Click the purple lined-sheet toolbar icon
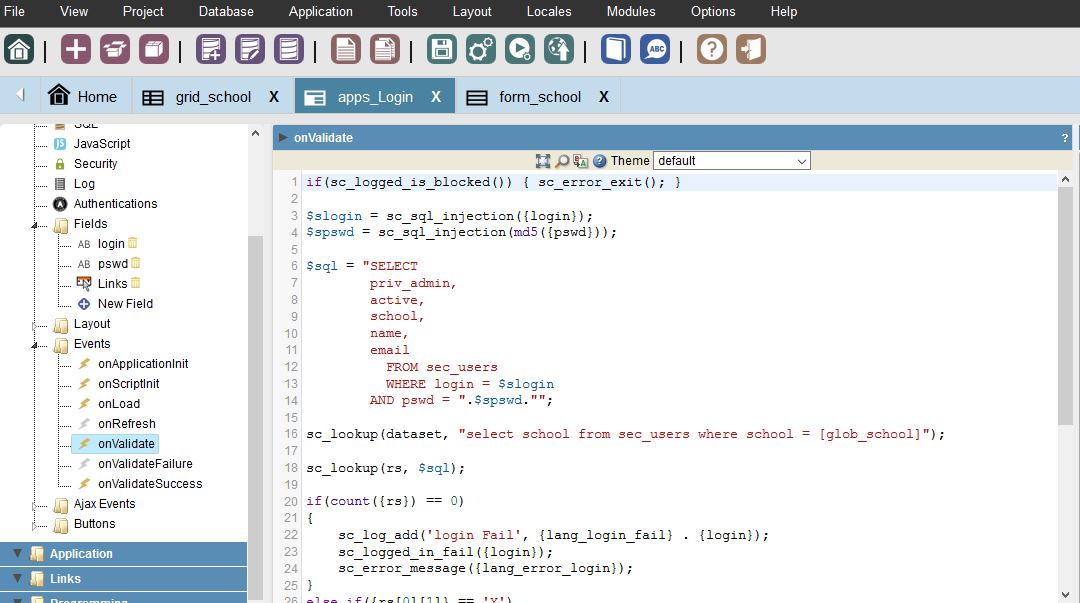 point(289,50)
